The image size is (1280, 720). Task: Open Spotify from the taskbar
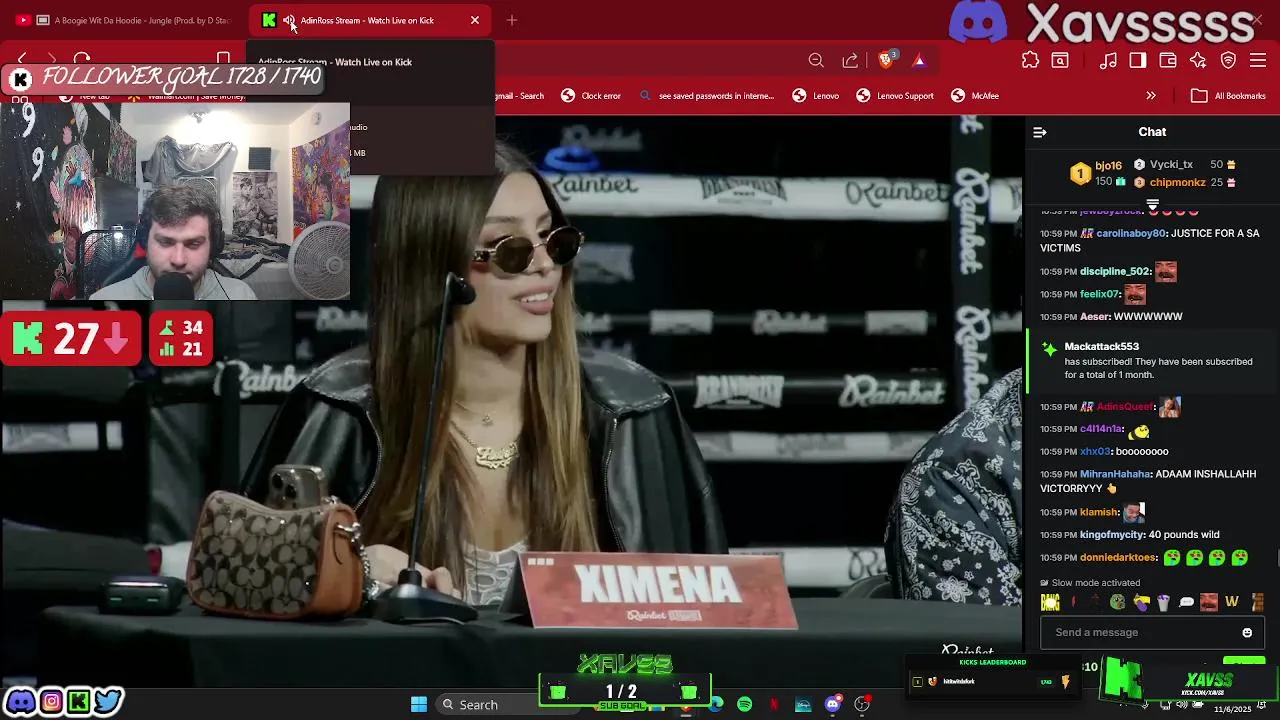tap(745, 705)
